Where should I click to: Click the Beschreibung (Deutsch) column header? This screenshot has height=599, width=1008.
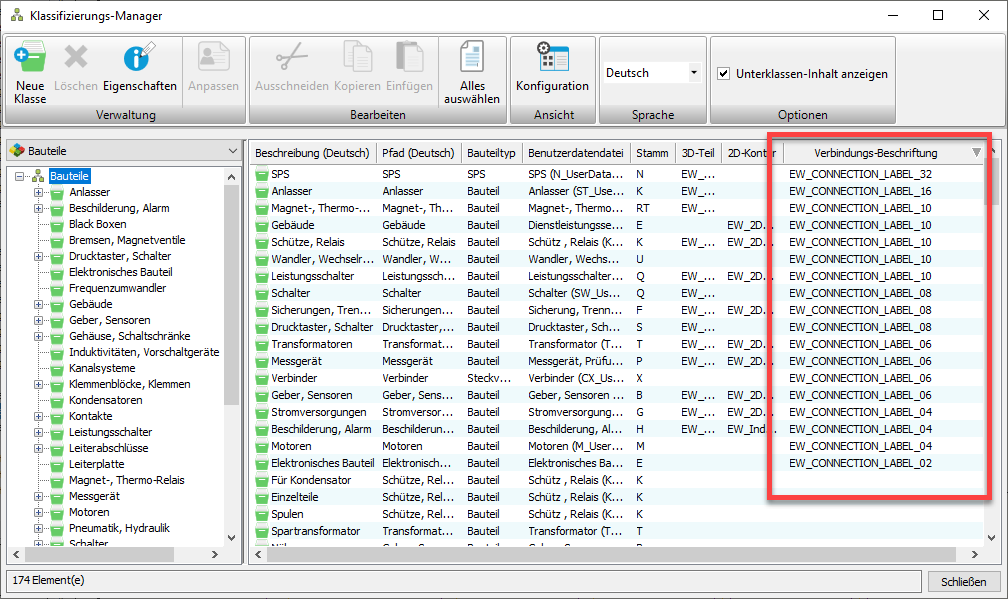pos(312,153)
